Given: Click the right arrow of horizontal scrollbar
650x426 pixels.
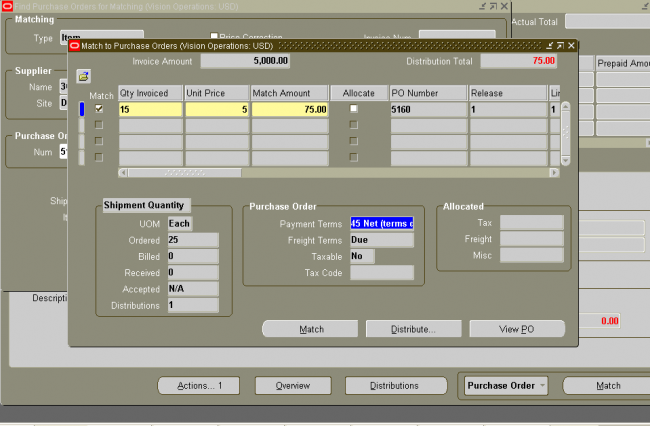Looking at the screenshot, I should click(x=554, y=172).
